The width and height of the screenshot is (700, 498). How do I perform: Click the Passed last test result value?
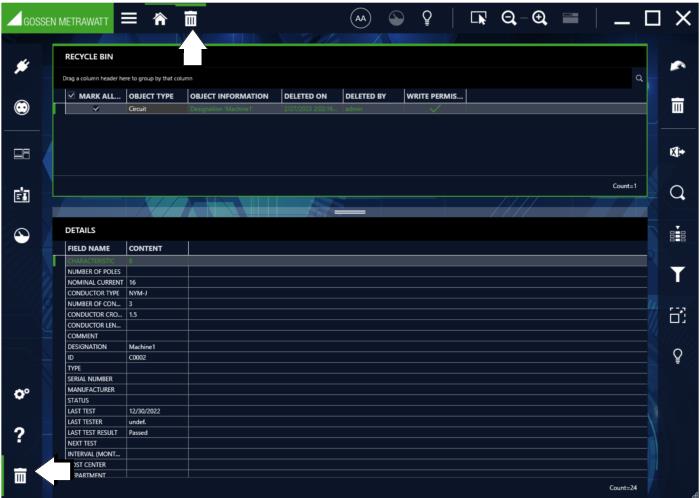[138, 432]
